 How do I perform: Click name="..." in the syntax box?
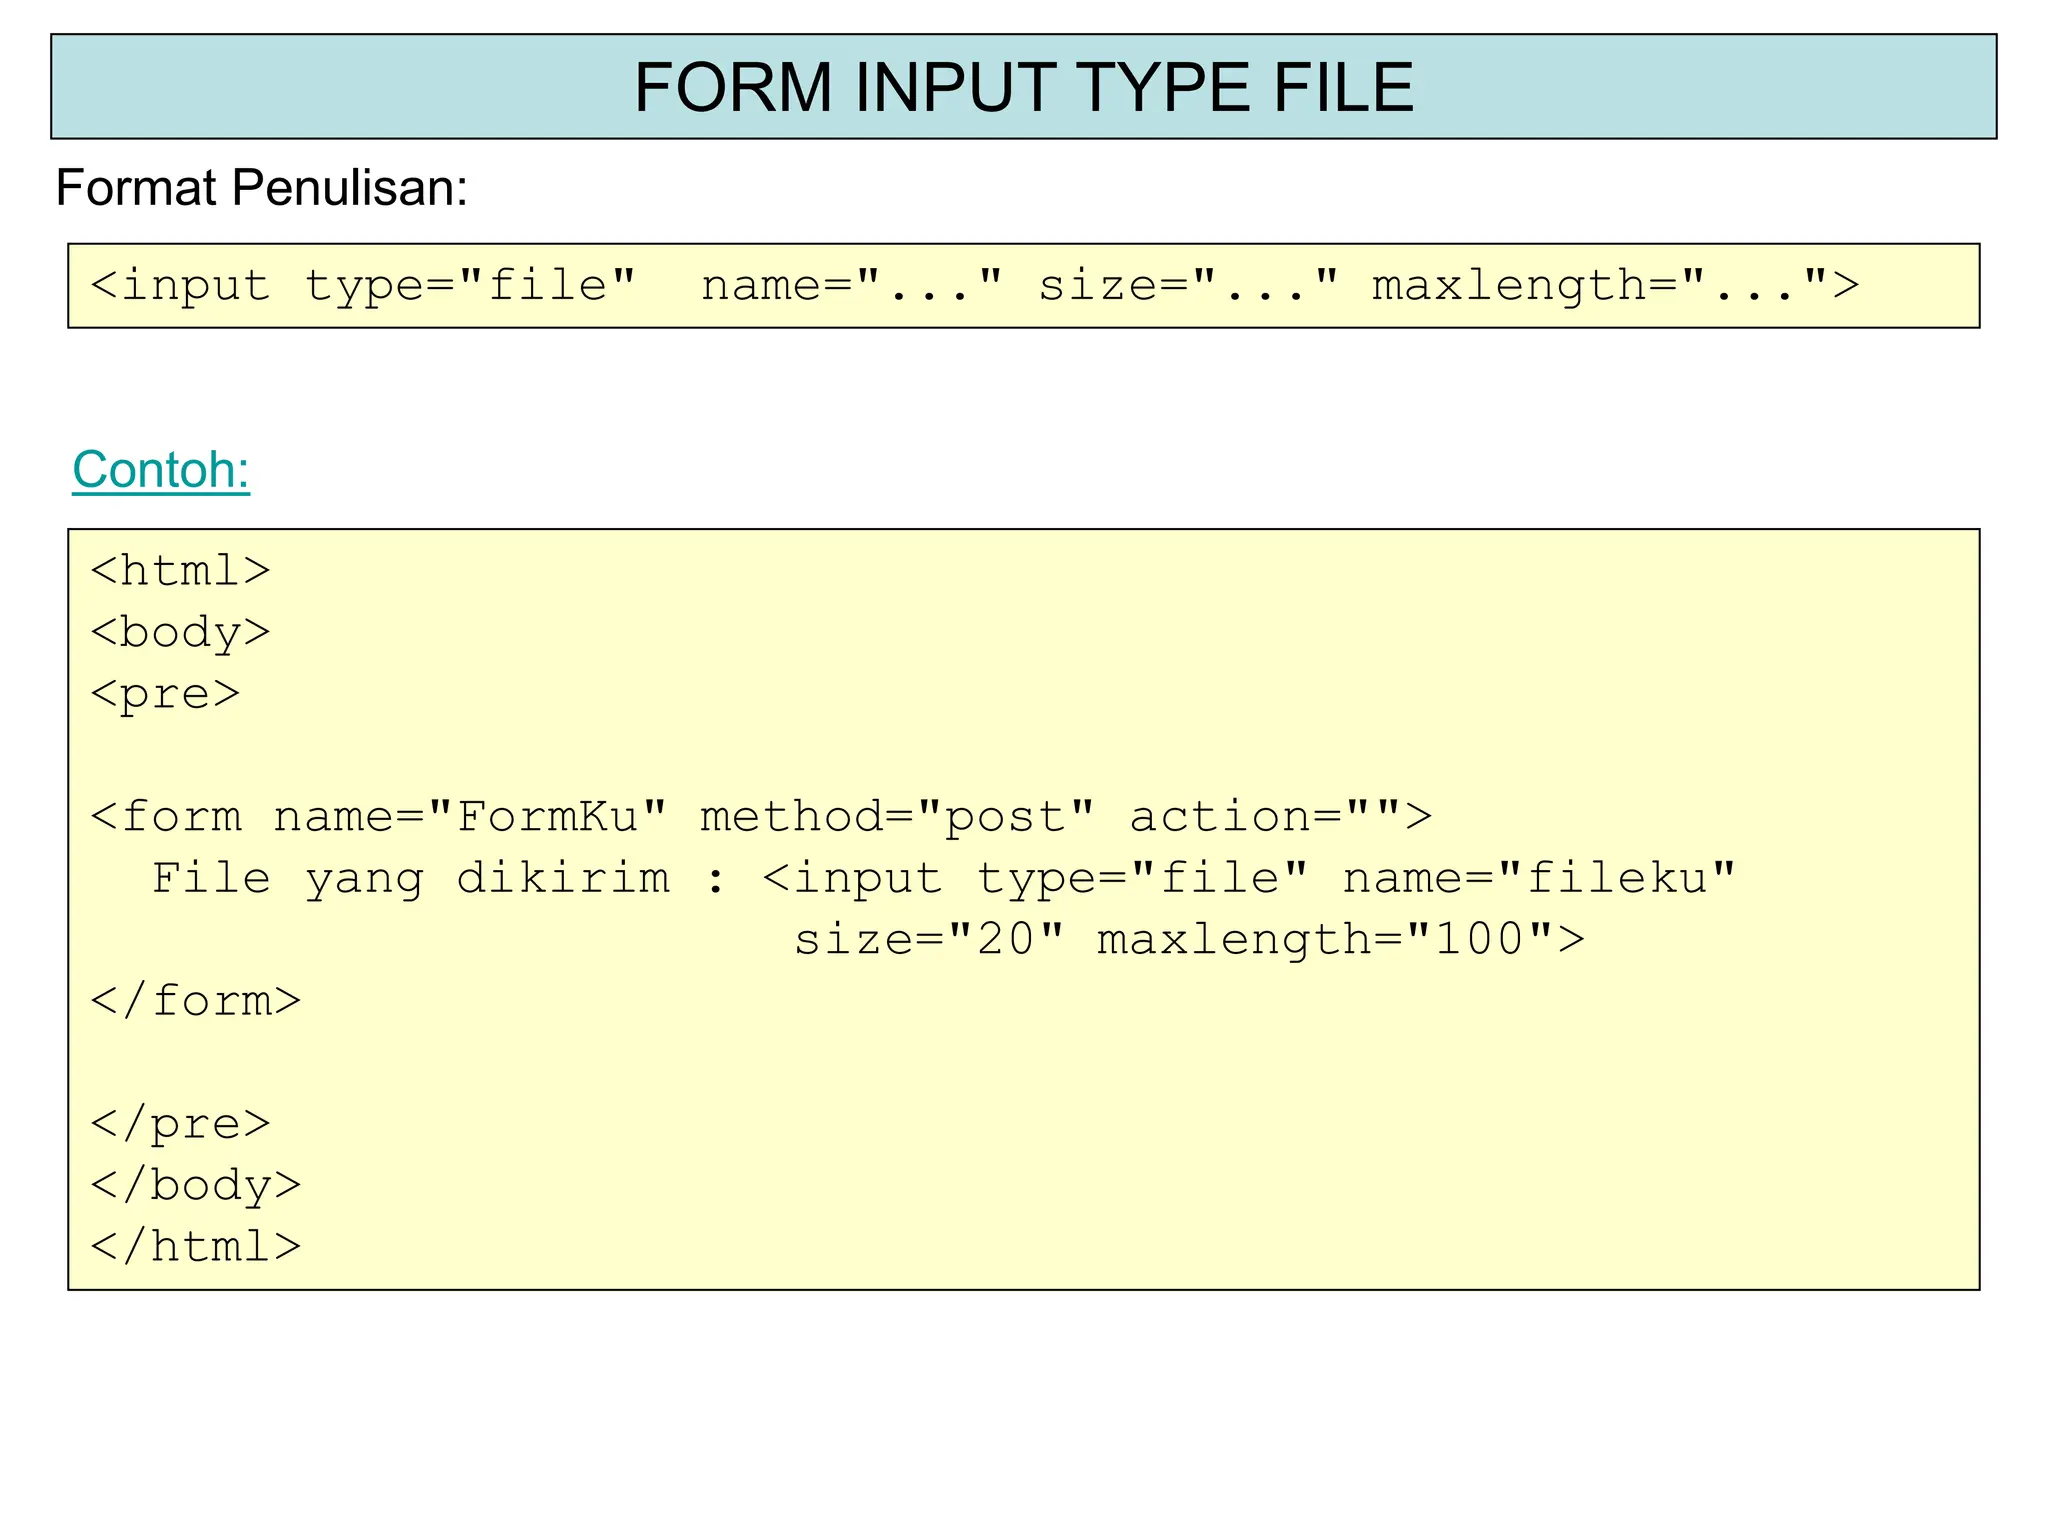click(x=851, y=286)
